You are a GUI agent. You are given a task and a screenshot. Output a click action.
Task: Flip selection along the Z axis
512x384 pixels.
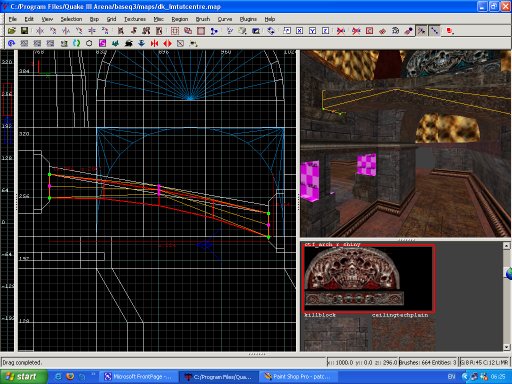(x=92, y=31)
